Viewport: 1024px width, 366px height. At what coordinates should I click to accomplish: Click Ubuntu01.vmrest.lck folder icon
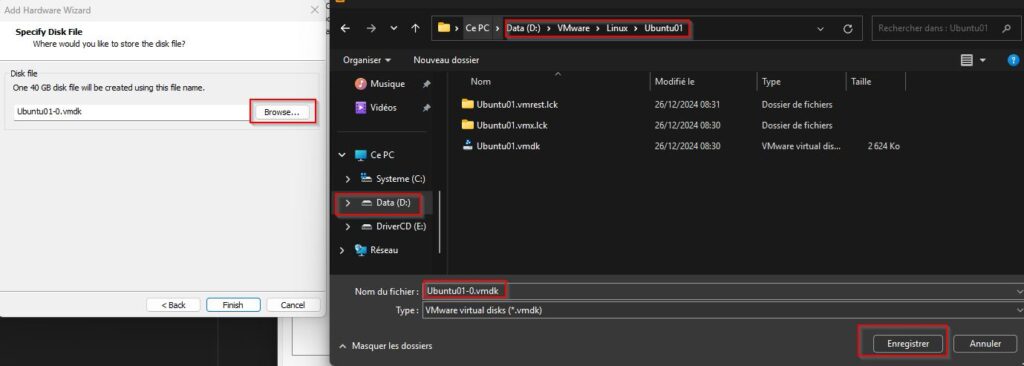click(468, 104)
